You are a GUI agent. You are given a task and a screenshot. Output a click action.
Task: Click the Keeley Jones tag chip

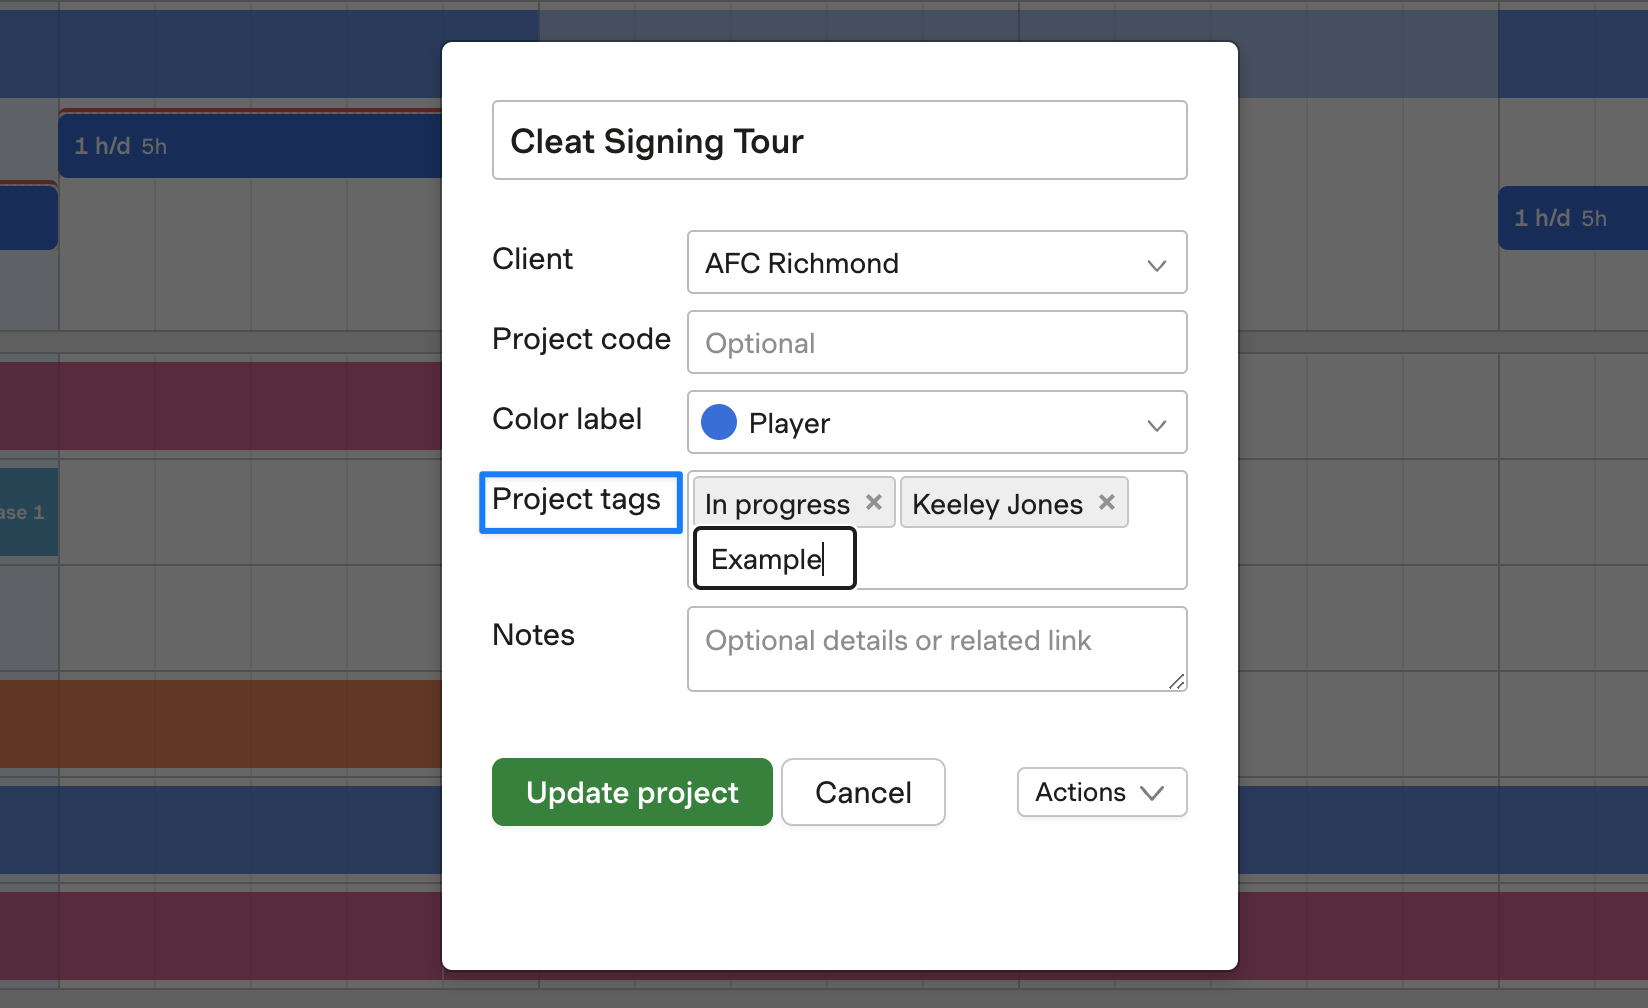(997, 504)
